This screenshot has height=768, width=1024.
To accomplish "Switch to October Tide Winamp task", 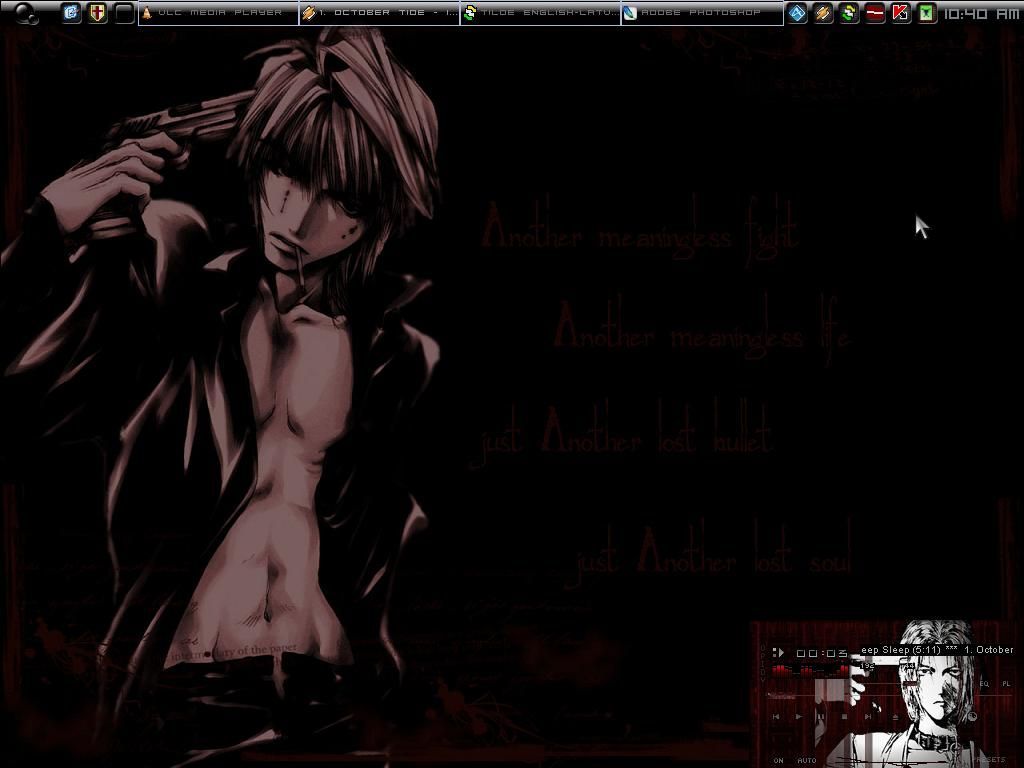I will click(x=379, y=12).
